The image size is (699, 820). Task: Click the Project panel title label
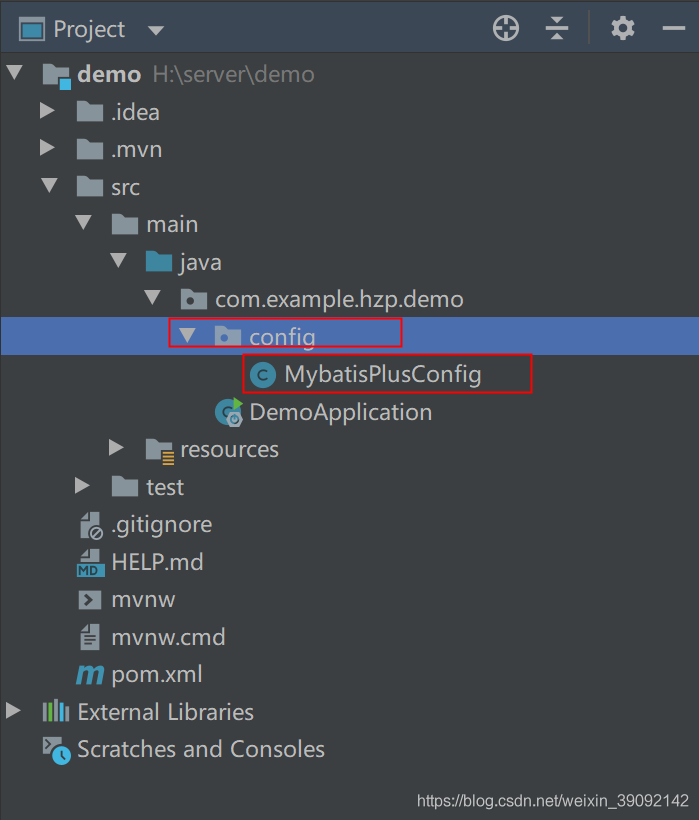click(89, 29)
